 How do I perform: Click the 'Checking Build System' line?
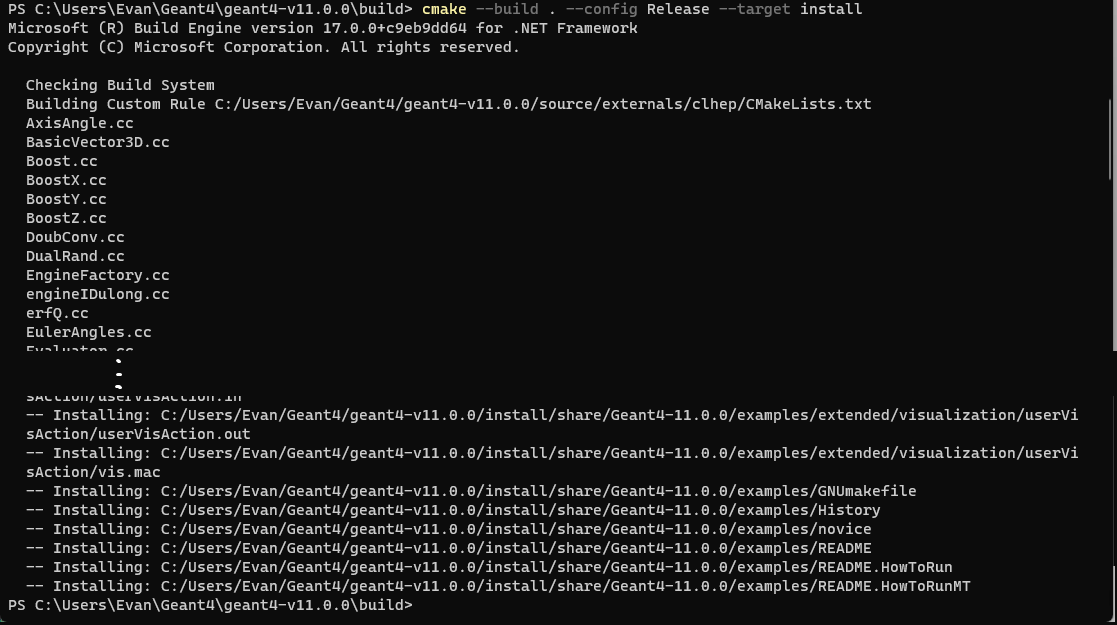pos(120,85)
